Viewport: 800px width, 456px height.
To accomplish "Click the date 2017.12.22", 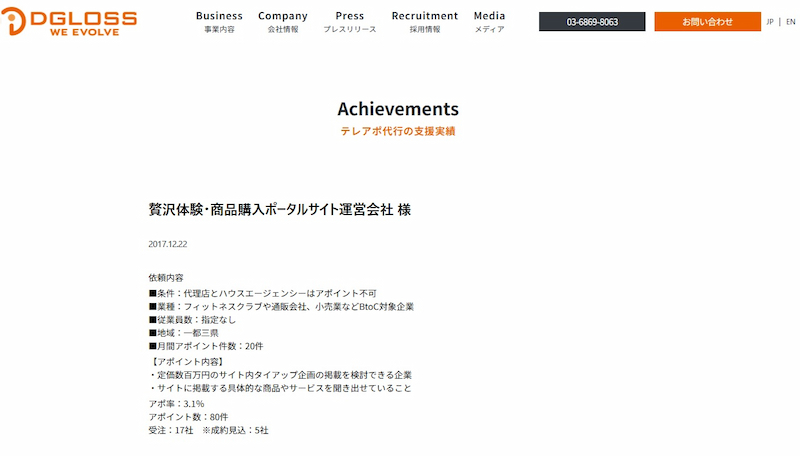I will click(x=168, y=244).
